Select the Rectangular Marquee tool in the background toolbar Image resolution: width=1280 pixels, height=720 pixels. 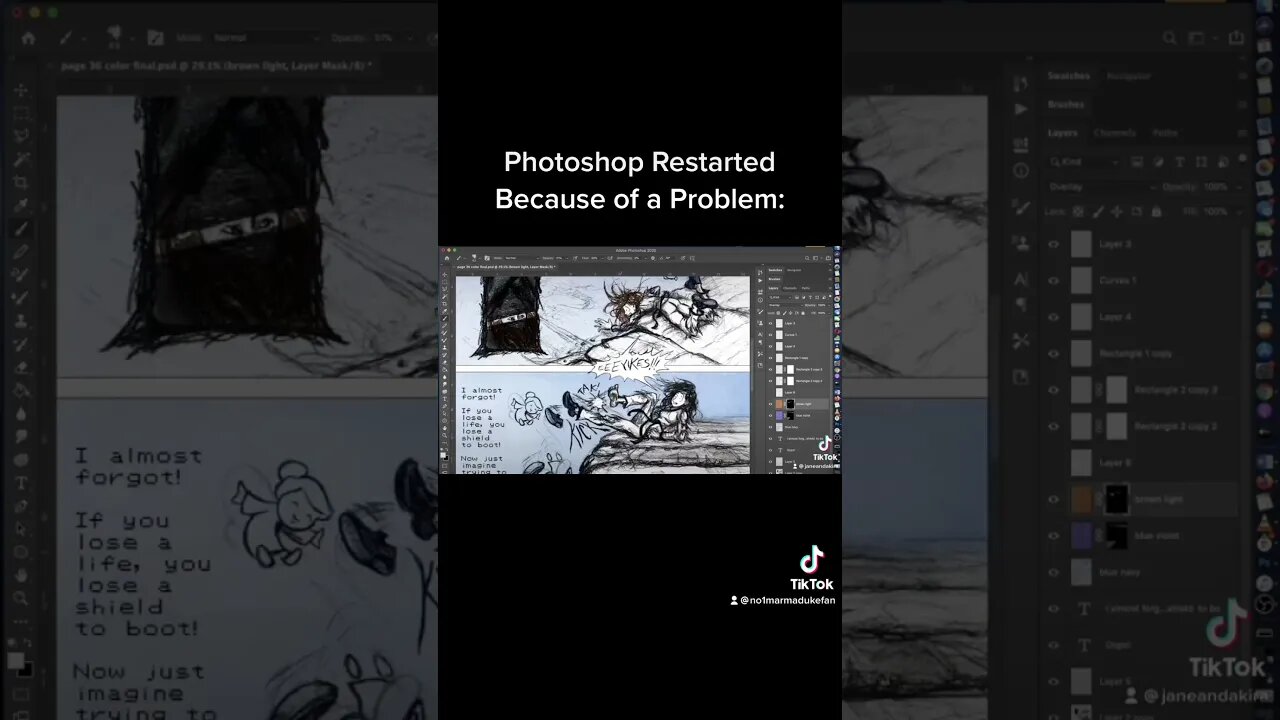21,113
